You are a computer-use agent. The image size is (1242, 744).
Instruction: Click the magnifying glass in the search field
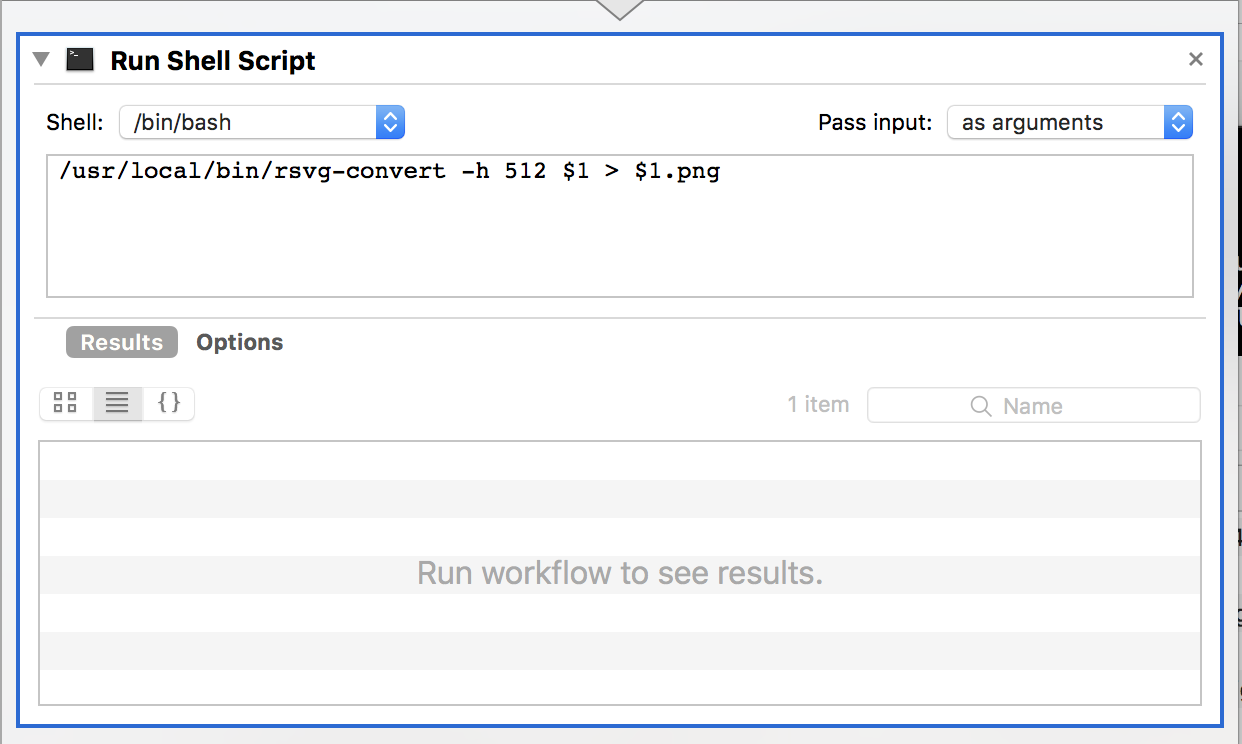click(x=981, y=406)
